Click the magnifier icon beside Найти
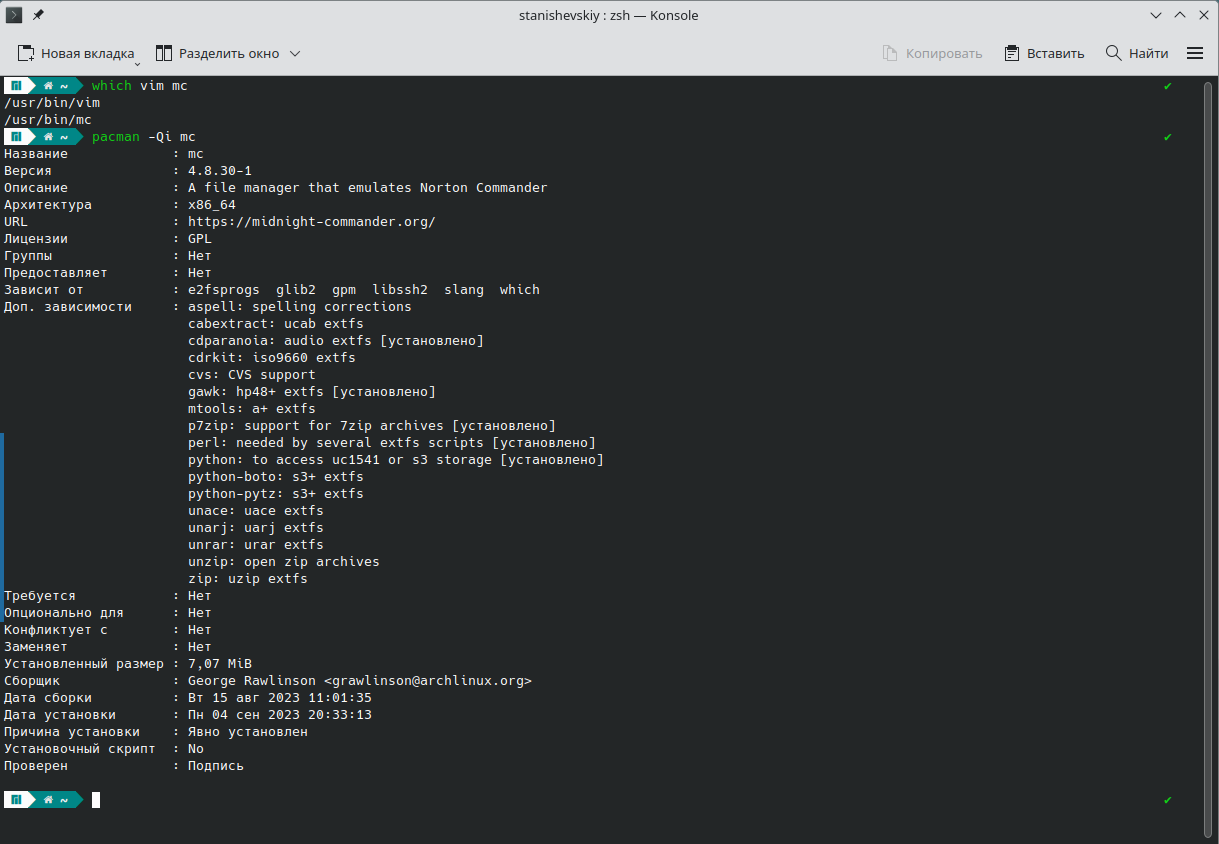 tap(1113, 53)
